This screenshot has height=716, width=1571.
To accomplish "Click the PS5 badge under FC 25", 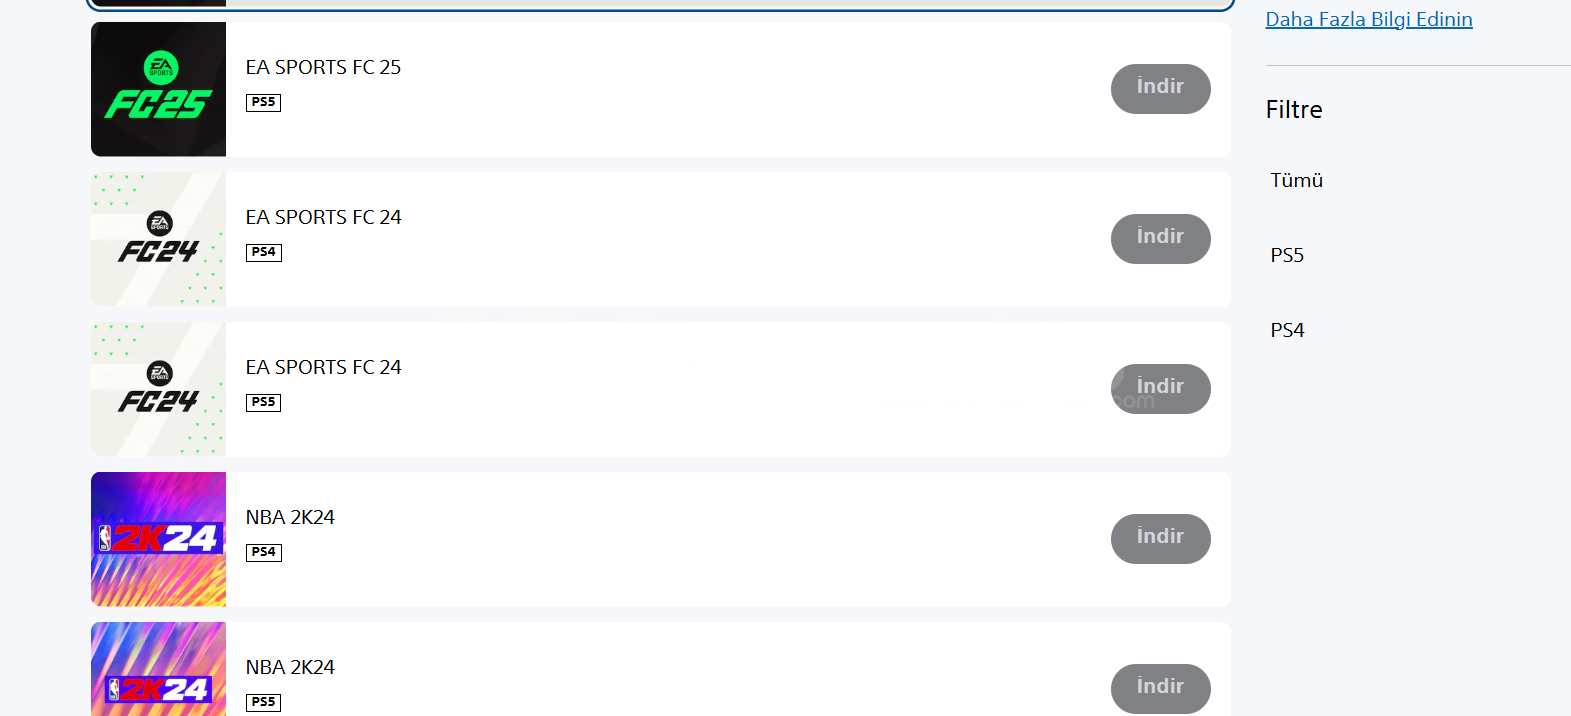I will pyautogui.click(x=263, y=102).
